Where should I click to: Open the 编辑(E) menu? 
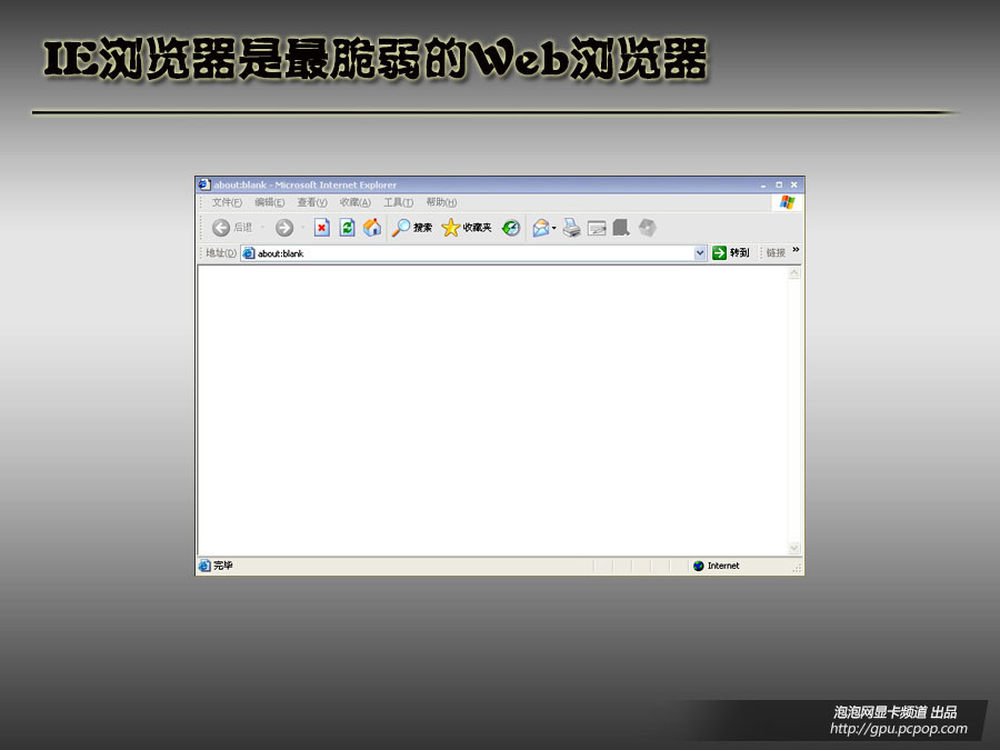pos(269,202)
